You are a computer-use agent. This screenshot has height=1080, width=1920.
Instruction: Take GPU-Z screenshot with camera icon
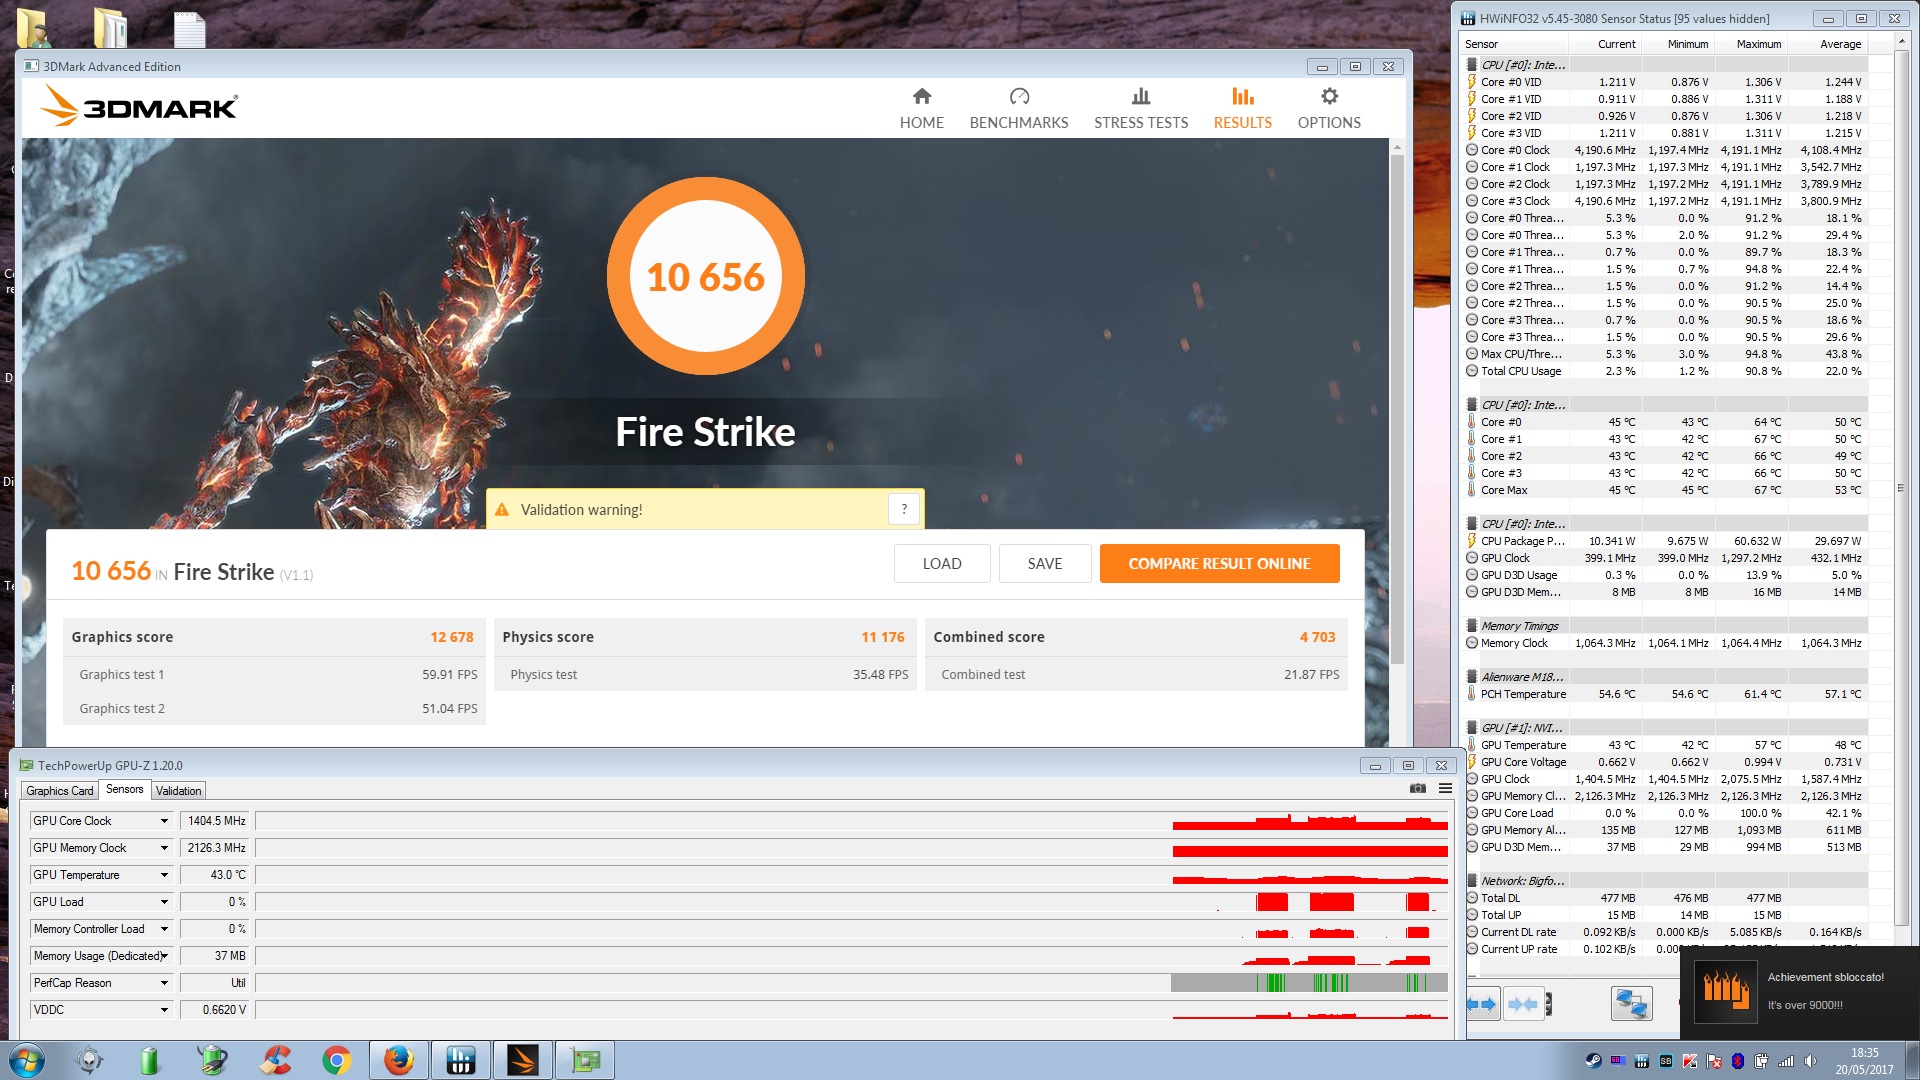coord(1417,789)
